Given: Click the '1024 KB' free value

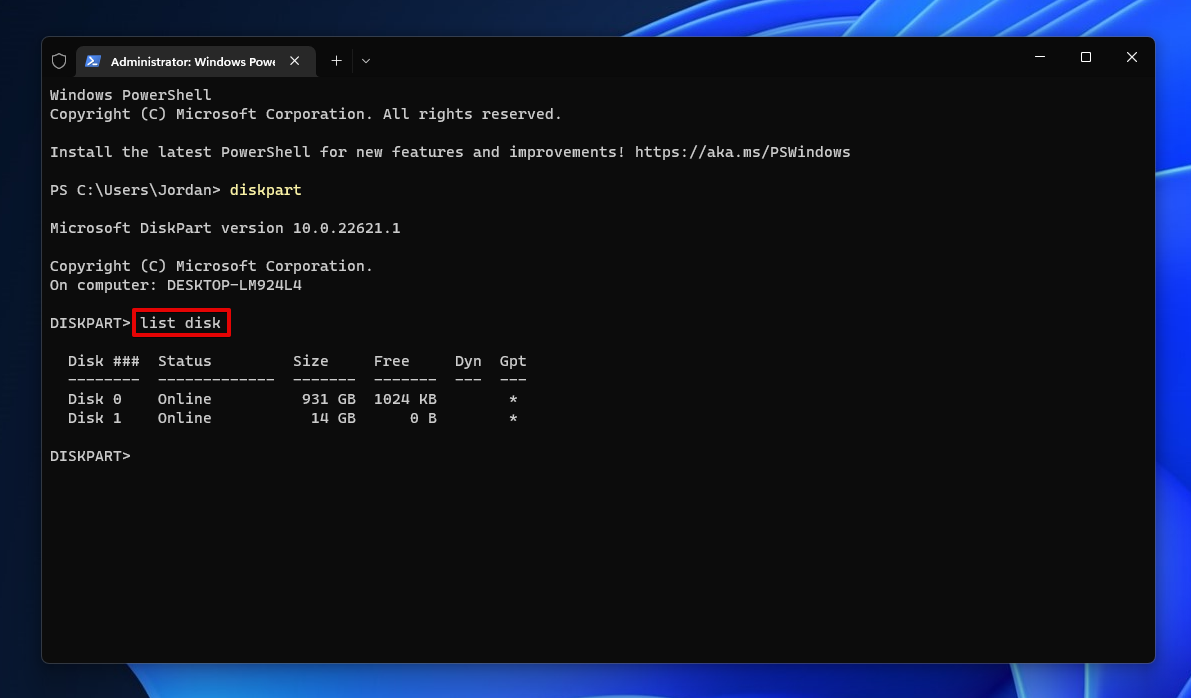Looking at the screenshot, I should (x=405, y=399).
